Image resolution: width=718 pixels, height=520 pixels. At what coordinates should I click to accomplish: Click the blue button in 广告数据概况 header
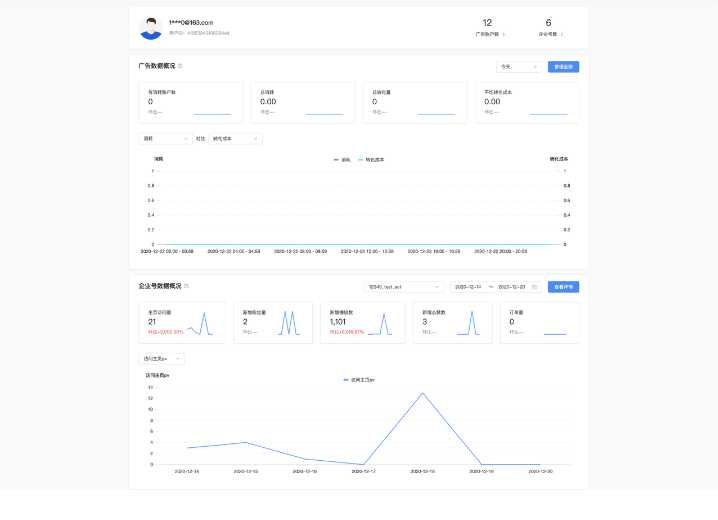[563, 67]
